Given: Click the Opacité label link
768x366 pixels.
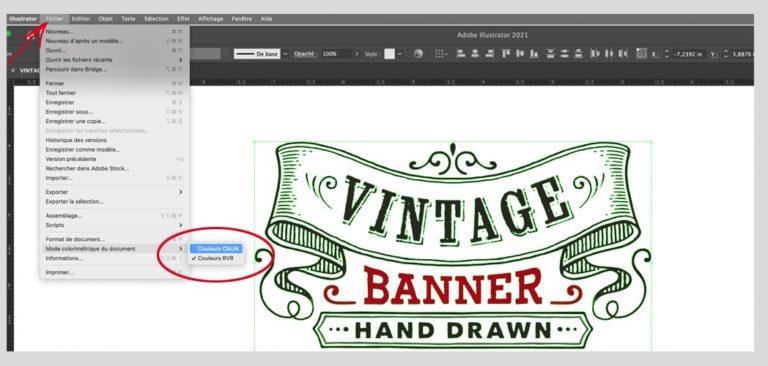Looking at the screenshot, I should pos(305,54).
